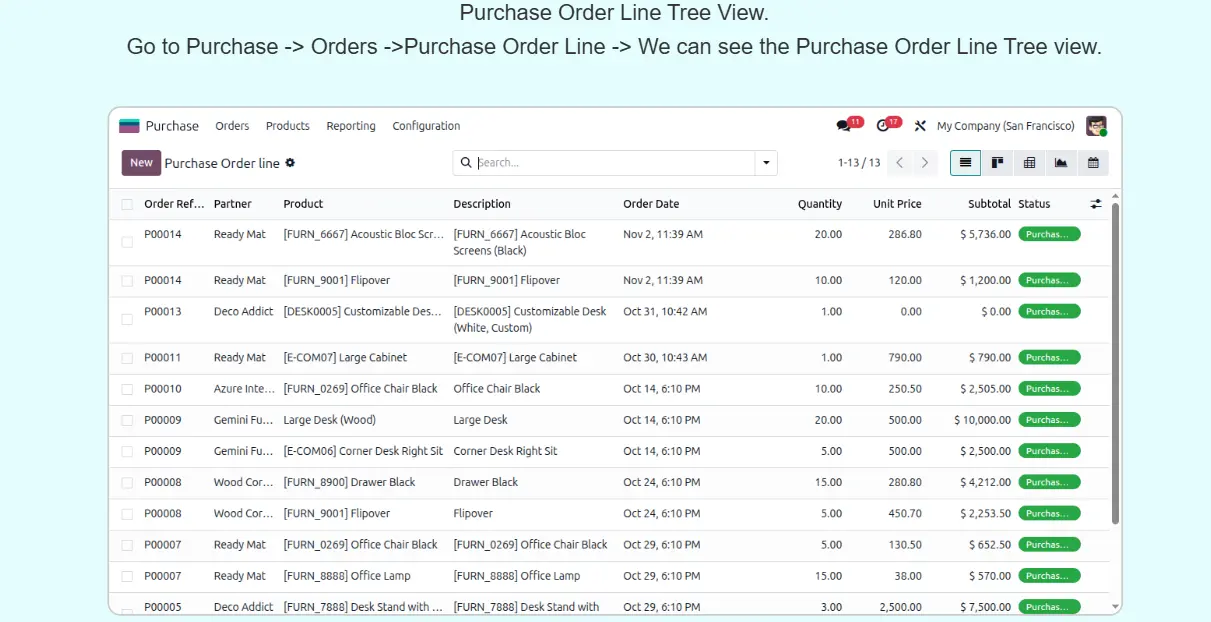1211x622 pixels.
Task: Open the messages conversation icon
Action: (843, 126)
